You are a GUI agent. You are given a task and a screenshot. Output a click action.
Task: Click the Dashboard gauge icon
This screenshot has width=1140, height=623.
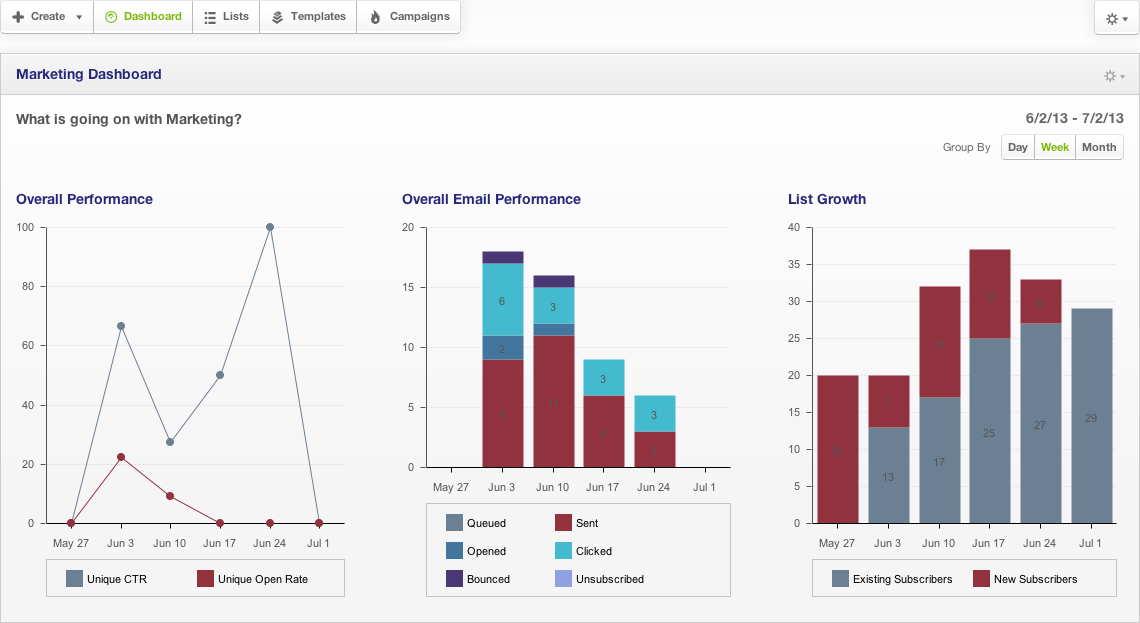[111, 17]
